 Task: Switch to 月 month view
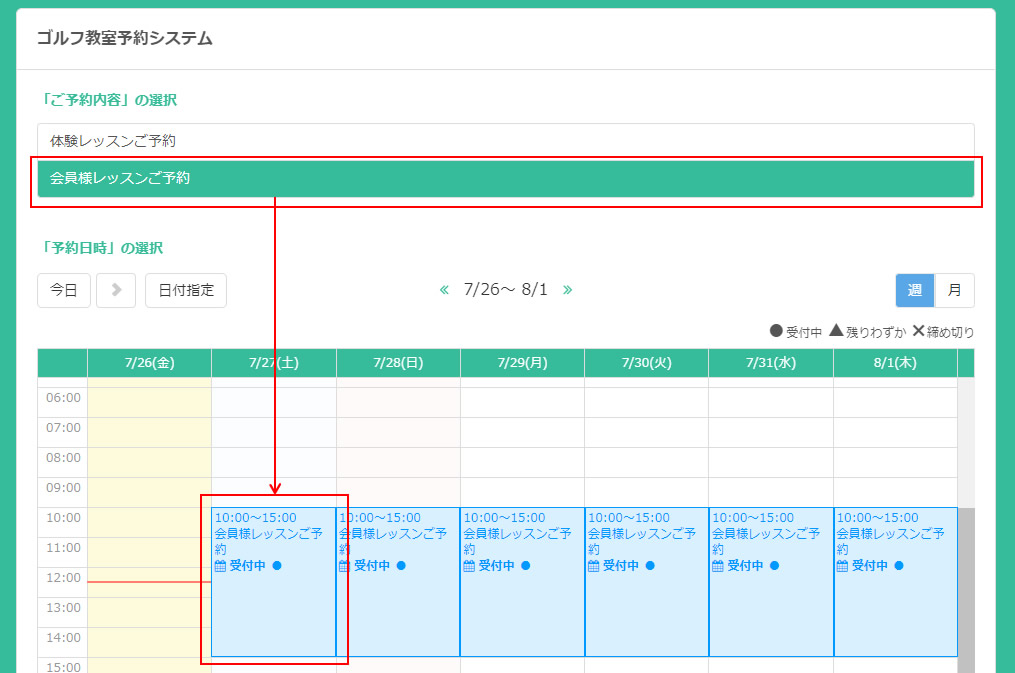(x=954, y=290)
